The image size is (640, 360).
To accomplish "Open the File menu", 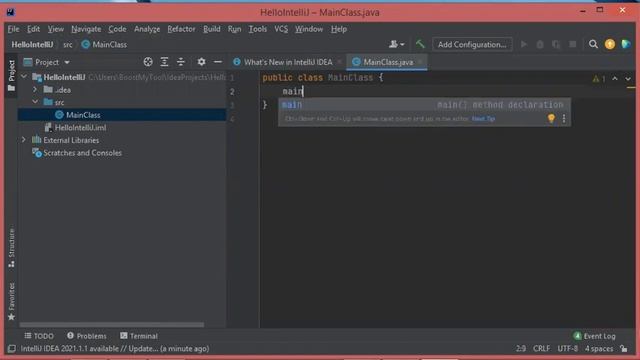I will pos(13,29).
